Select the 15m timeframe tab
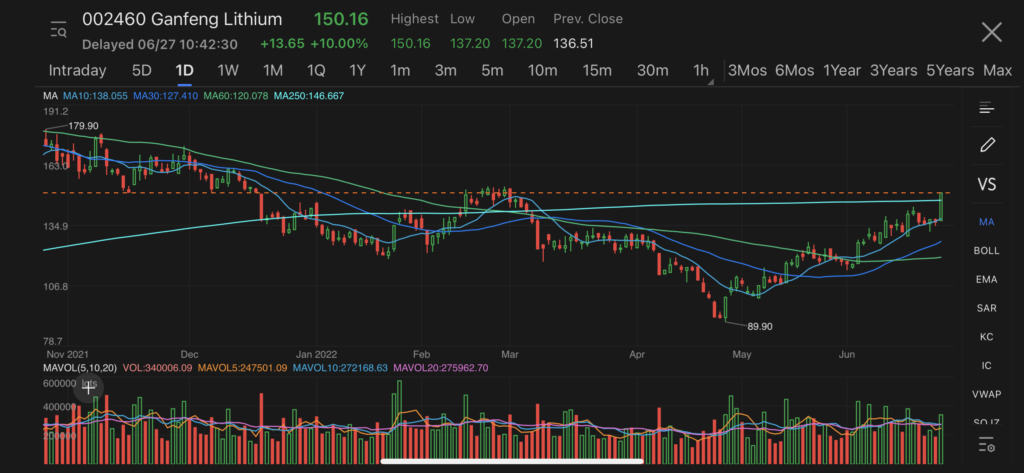 (x=597, y=71)
